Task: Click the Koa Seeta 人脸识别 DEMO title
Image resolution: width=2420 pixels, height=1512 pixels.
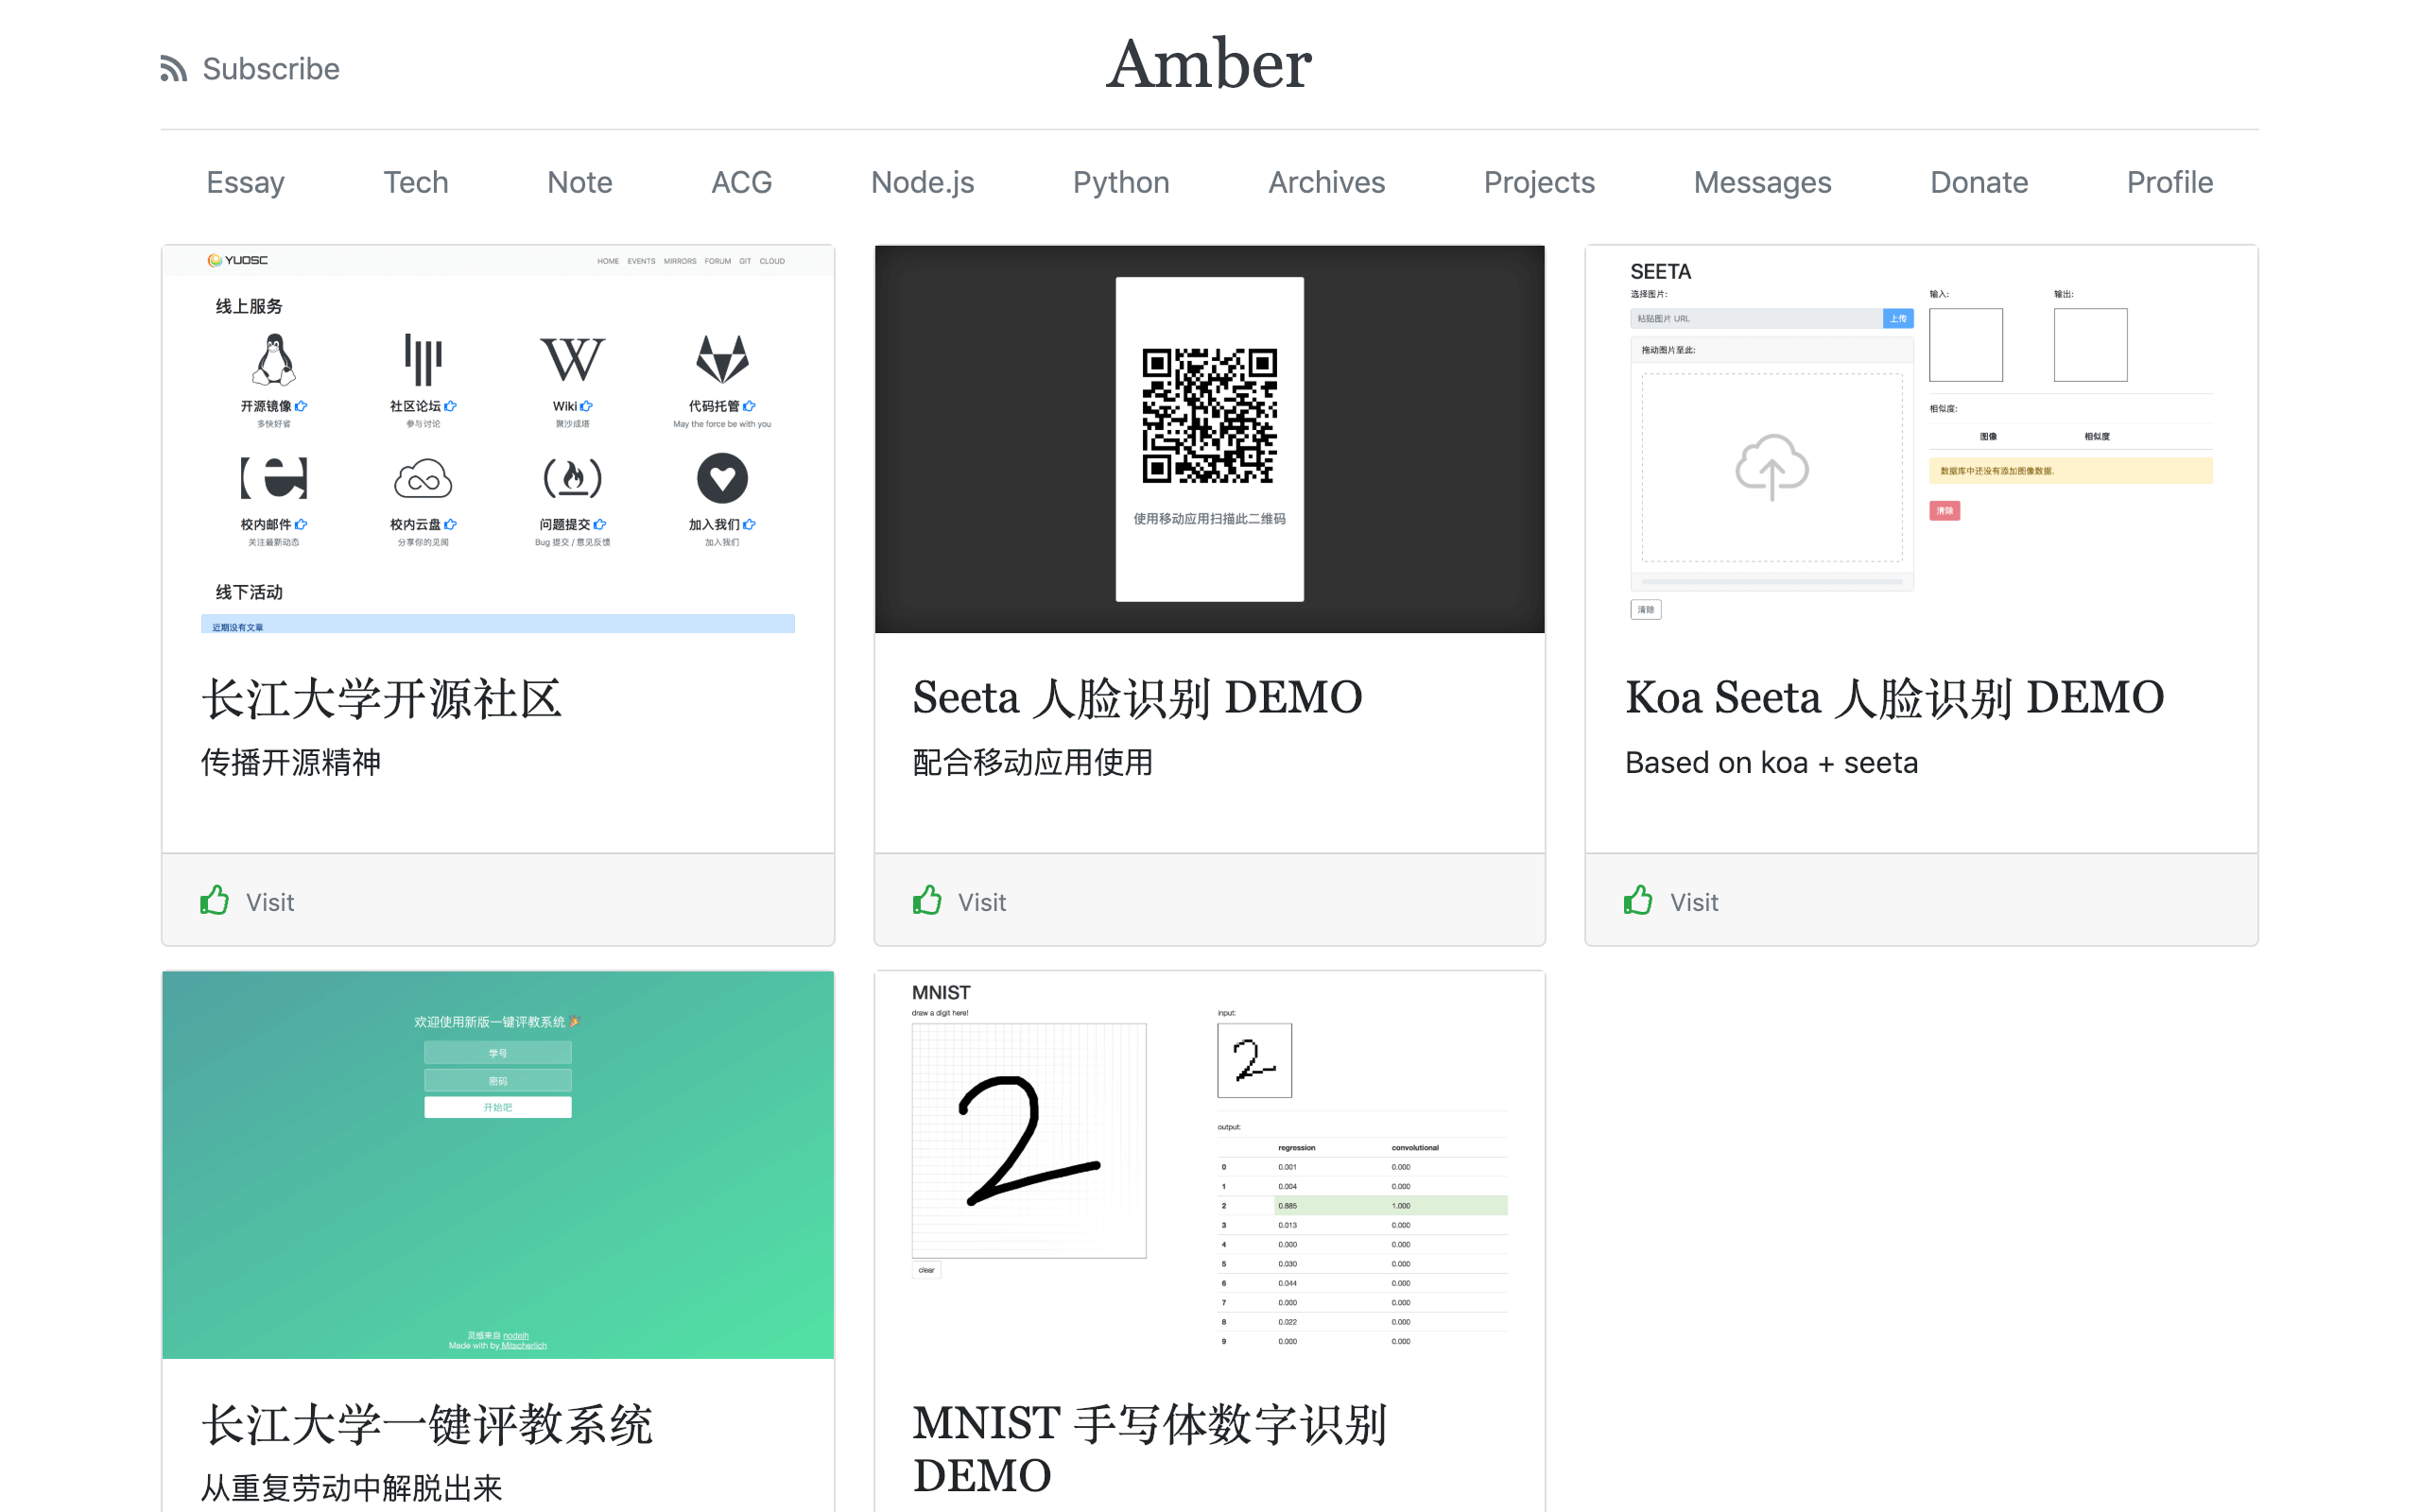Action: click(1894, 697)
